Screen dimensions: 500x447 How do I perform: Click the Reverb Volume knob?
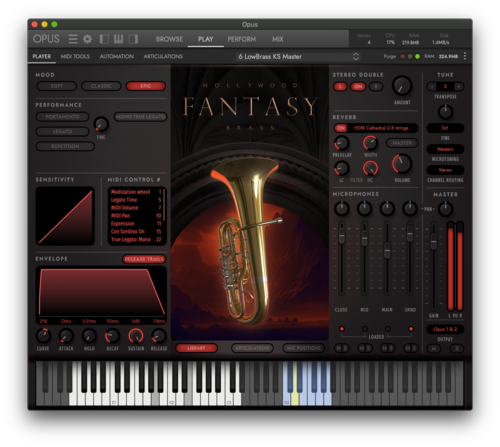tap(402, 164)
